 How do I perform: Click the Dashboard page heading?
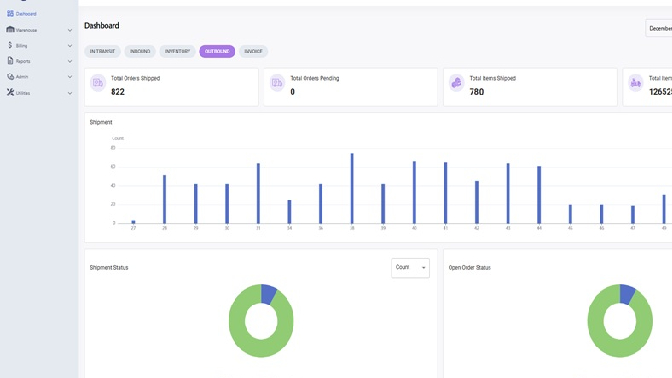102,26
